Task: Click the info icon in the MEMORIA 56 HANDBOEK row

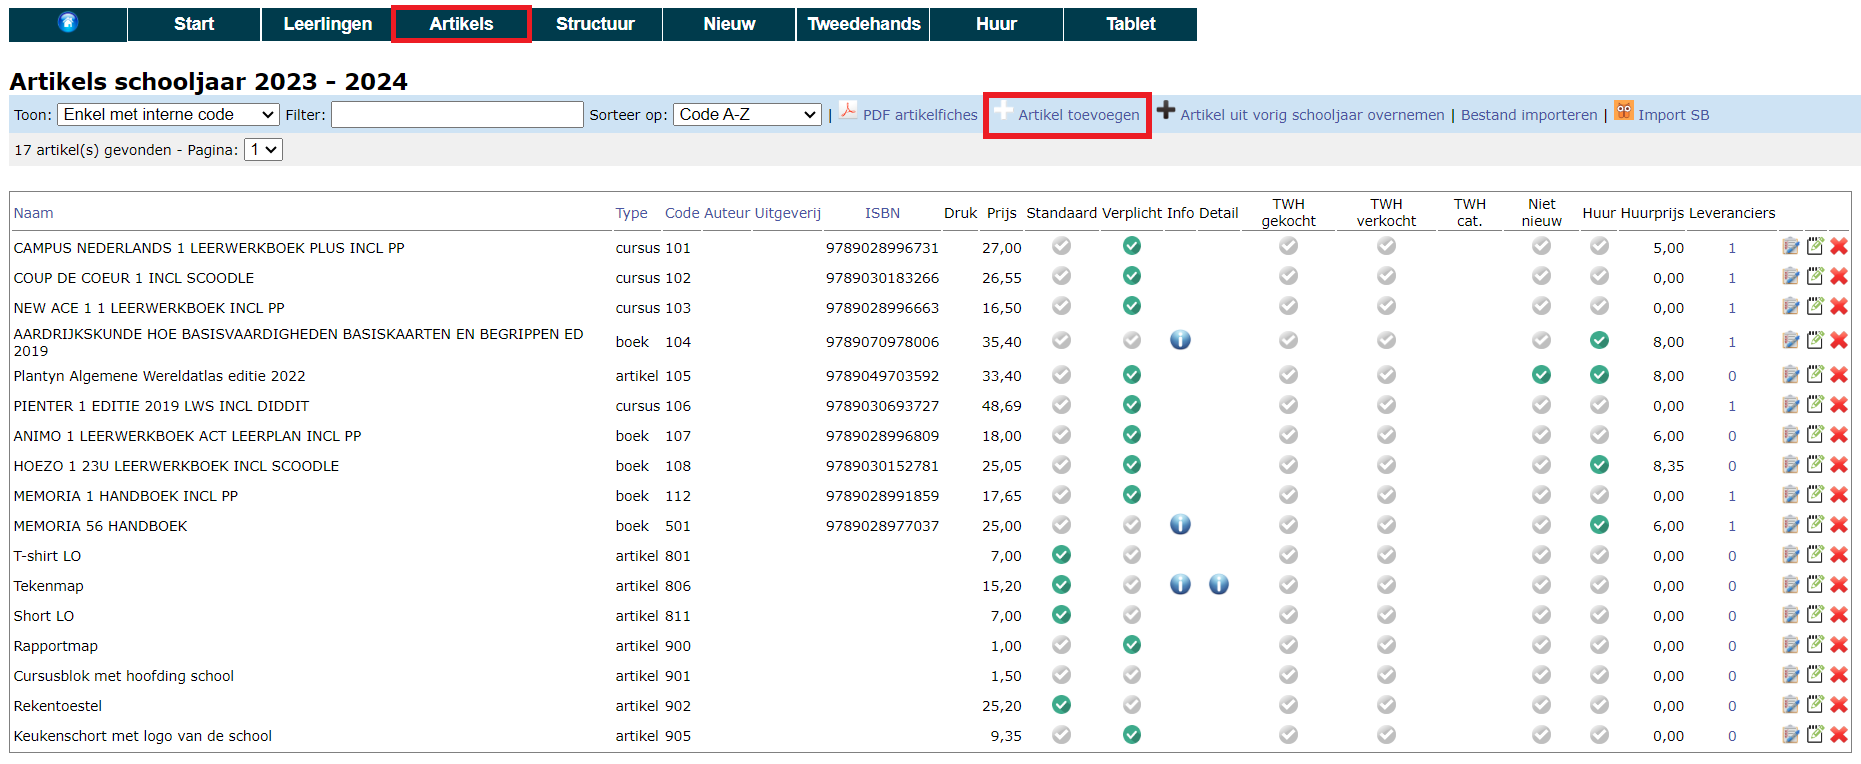Action: click(x=1180, y=524)
